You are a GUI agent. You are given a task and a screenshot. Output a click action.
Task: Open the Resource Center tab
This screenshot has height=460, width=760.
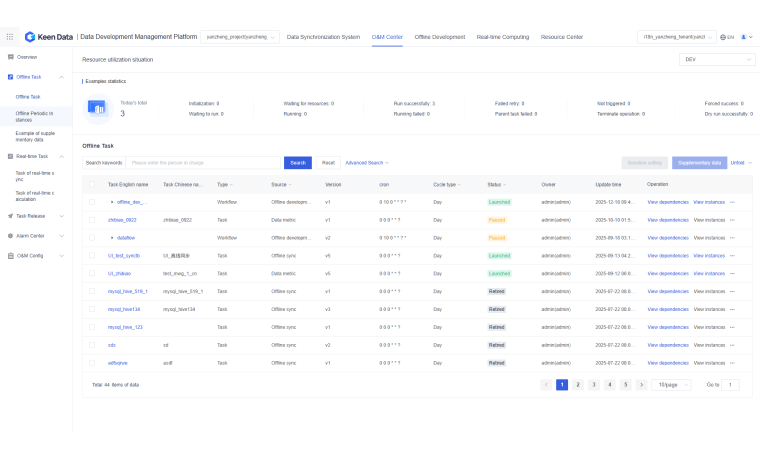[x=561, y=37]
